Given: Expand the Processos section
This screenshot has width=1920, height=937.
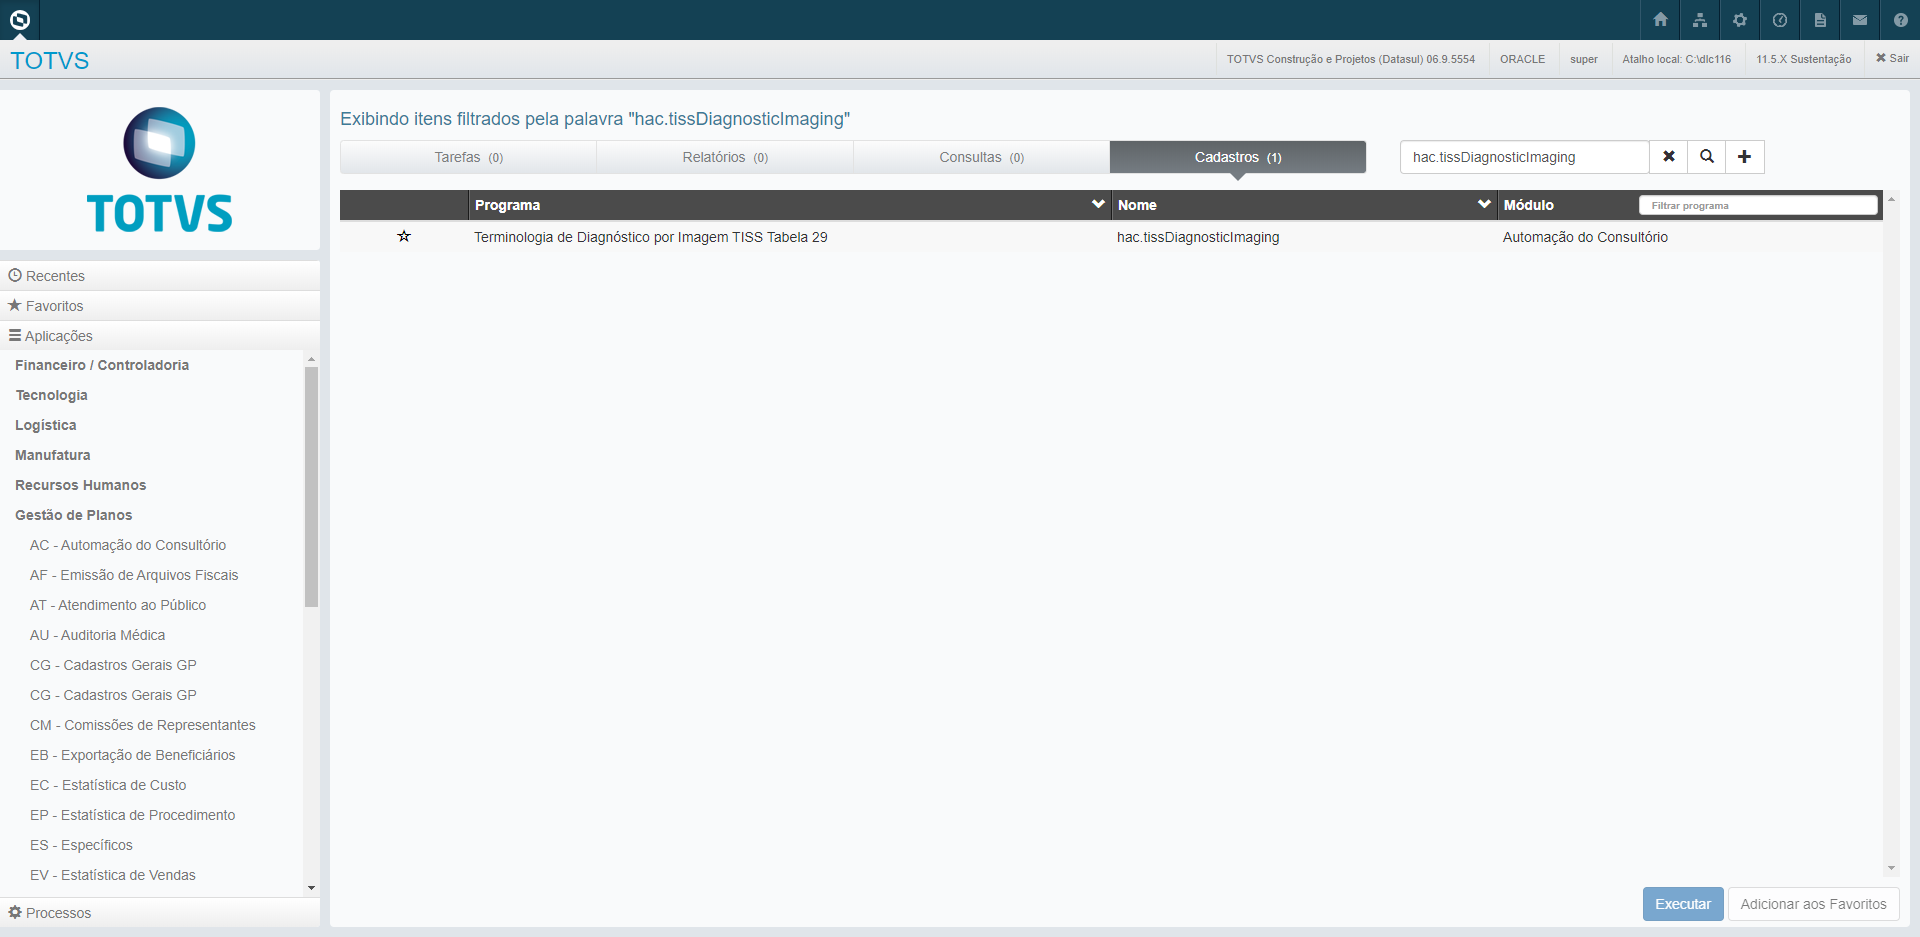Looking at the screenshot, I should click(160, 913).
